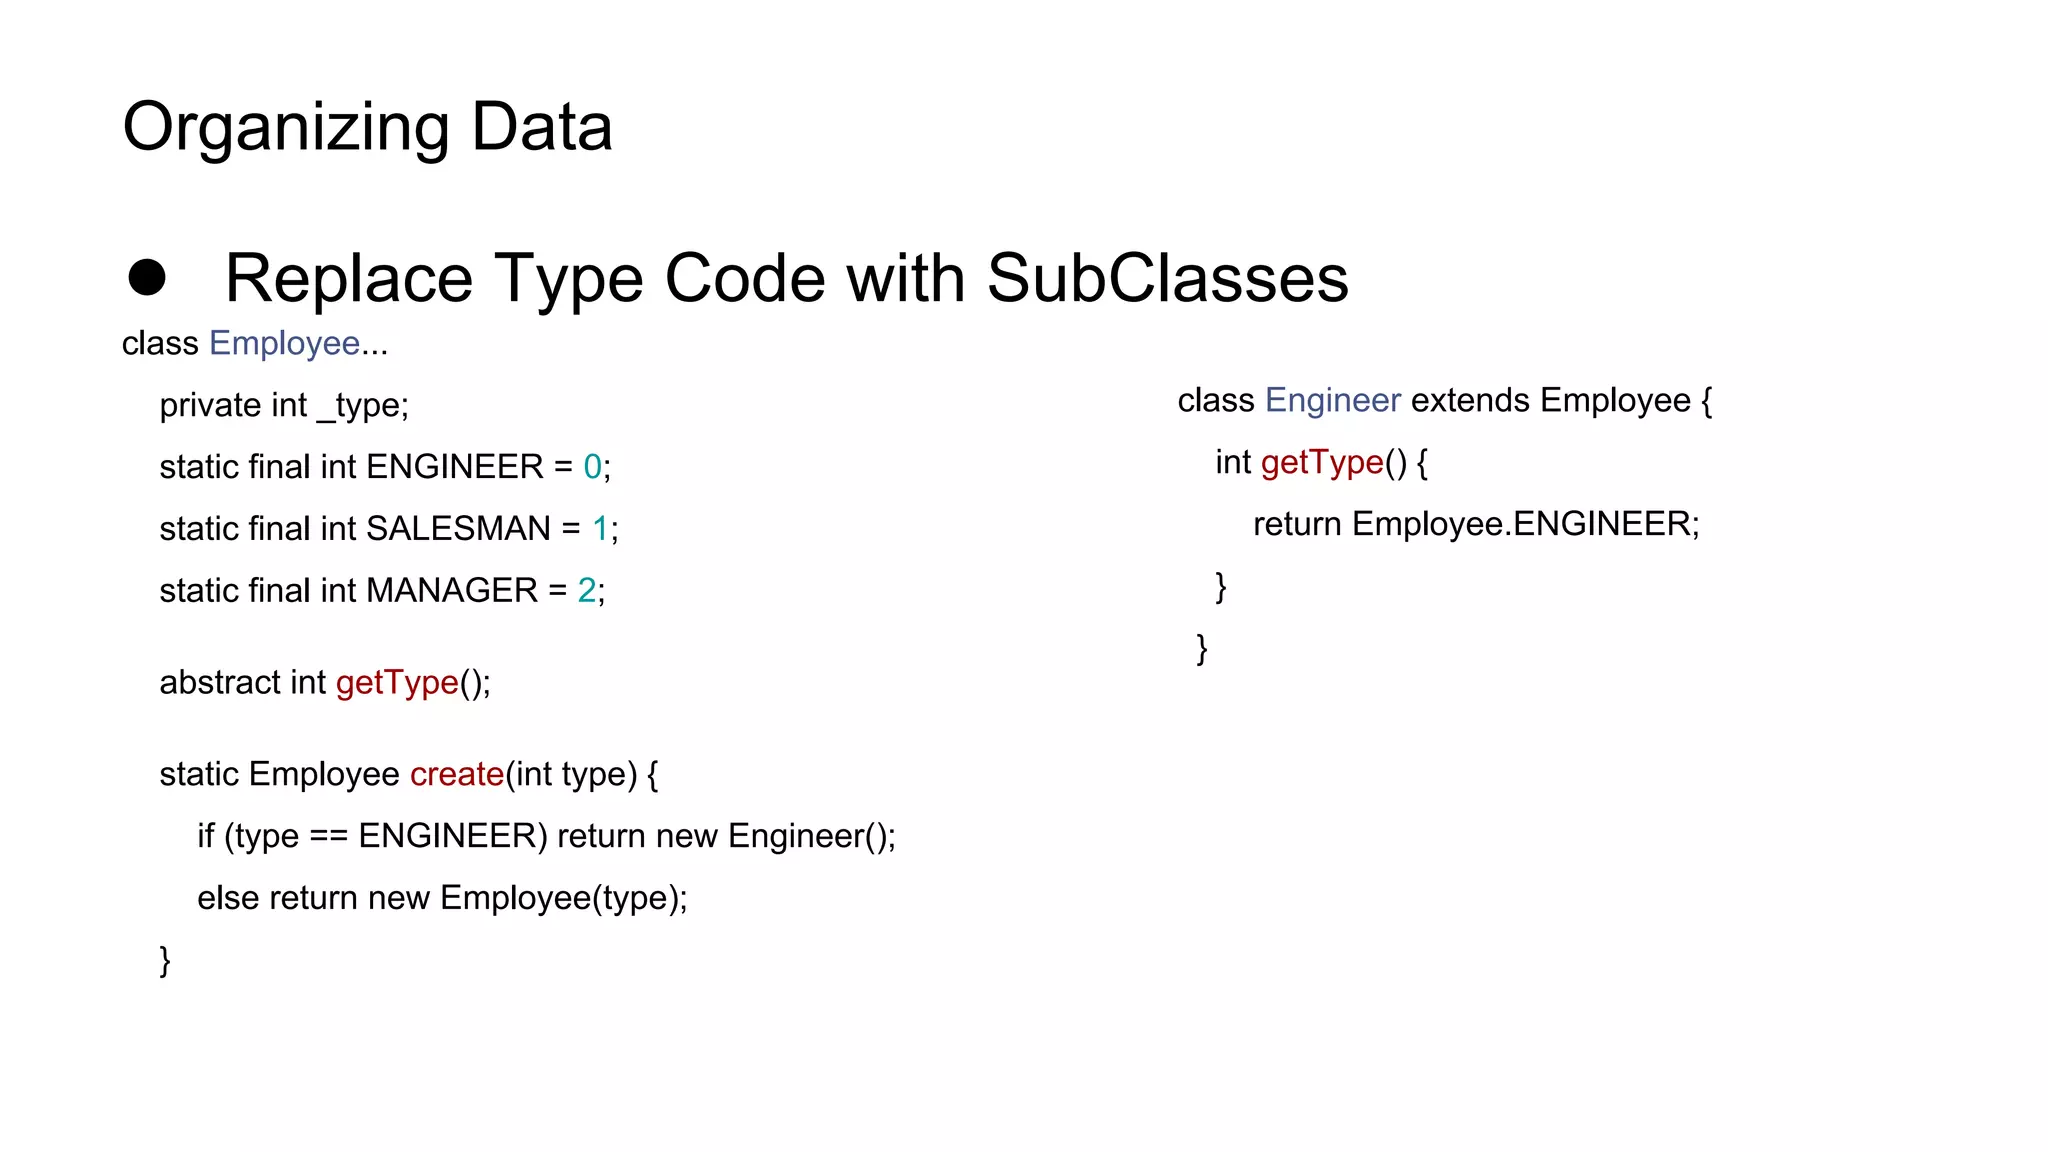Click the red "create" method name
The width and height of the screenshot is (2048, 1152).
(x=457, y=774)
